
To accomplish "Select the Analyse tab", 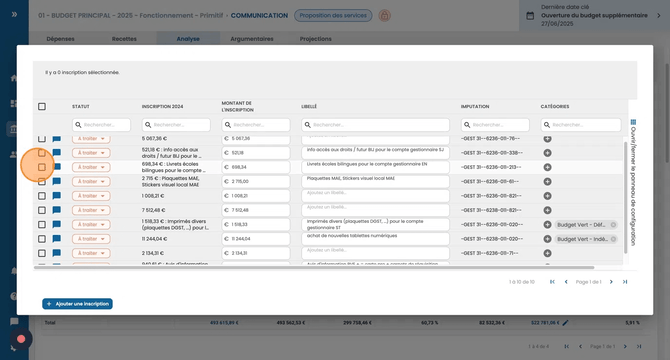I will 188,39.
